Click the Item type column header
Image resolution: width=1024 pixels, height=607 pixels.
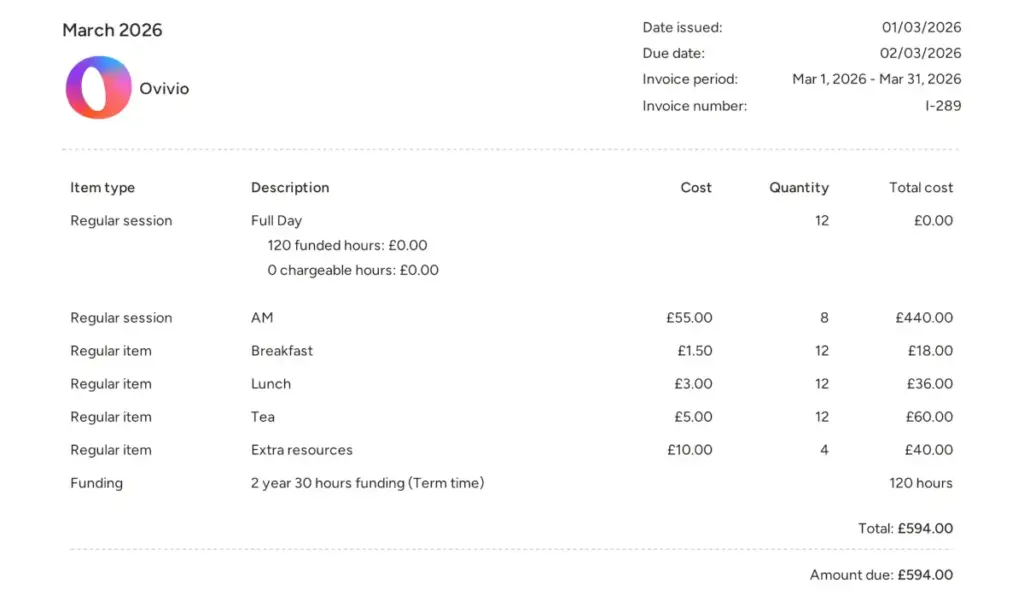[102, 187]
